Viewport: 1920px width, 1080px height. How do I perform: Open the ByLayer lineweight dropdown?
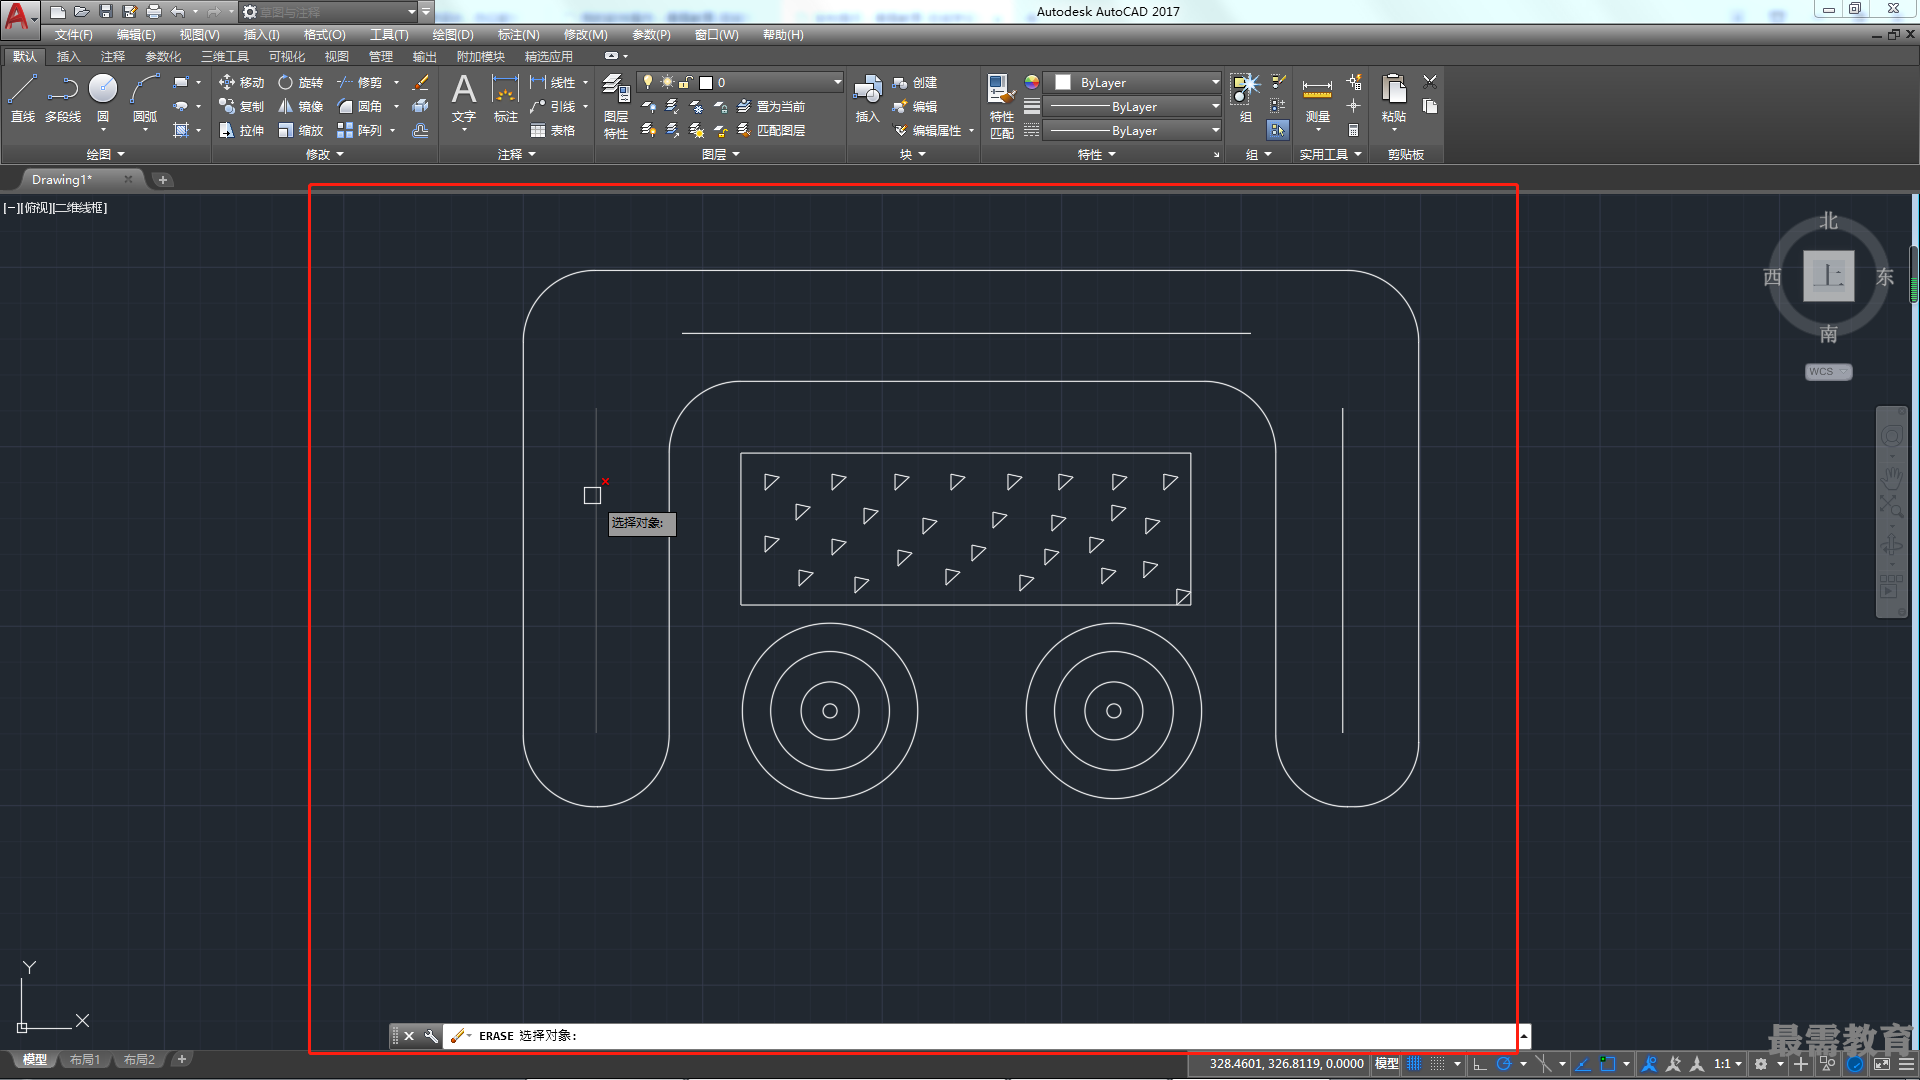point(1133,106)
